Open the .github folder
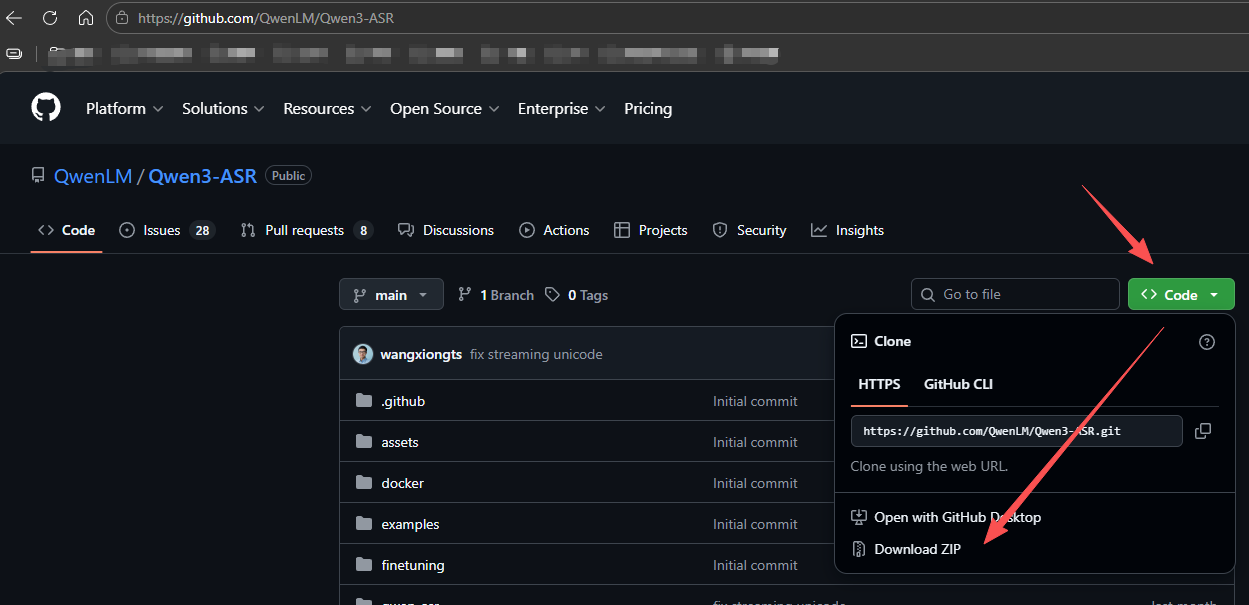1249x605 pixels. point(403,401)
